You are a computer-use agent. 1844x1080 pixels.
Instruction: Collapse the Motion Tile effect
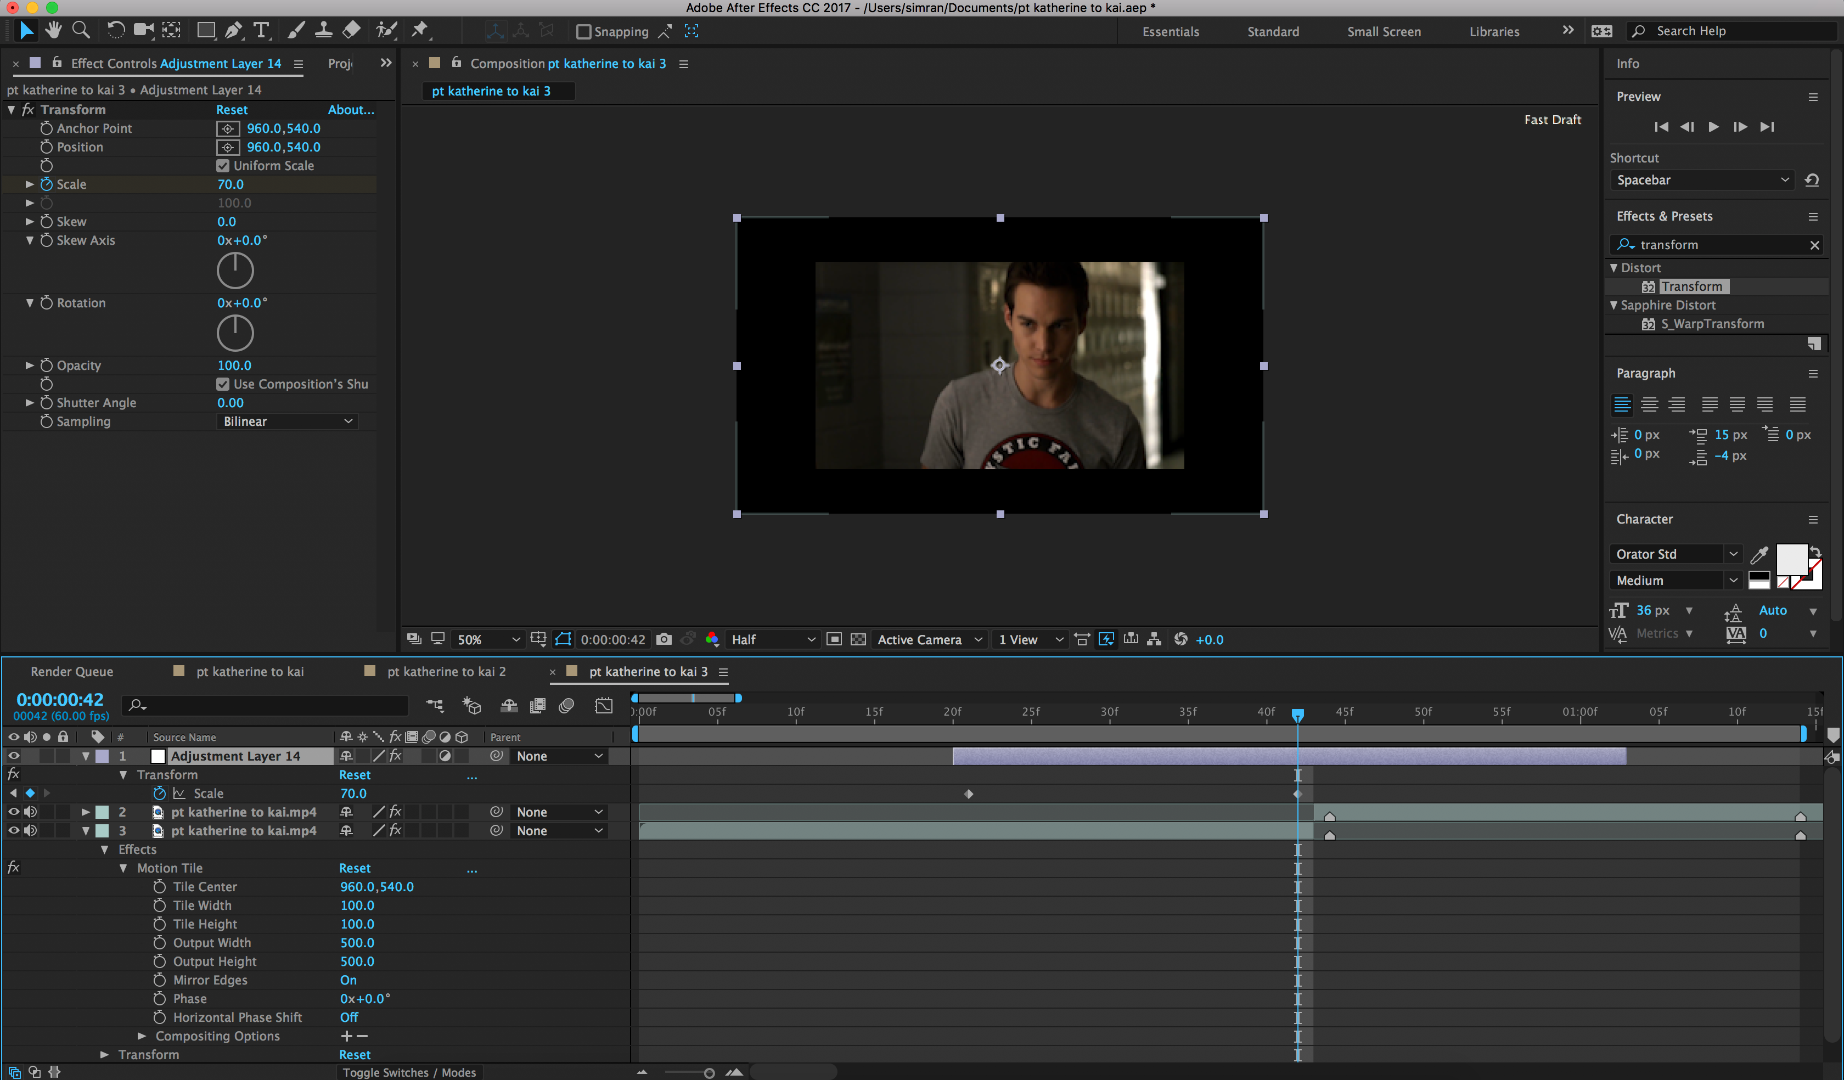coord(123,867)
